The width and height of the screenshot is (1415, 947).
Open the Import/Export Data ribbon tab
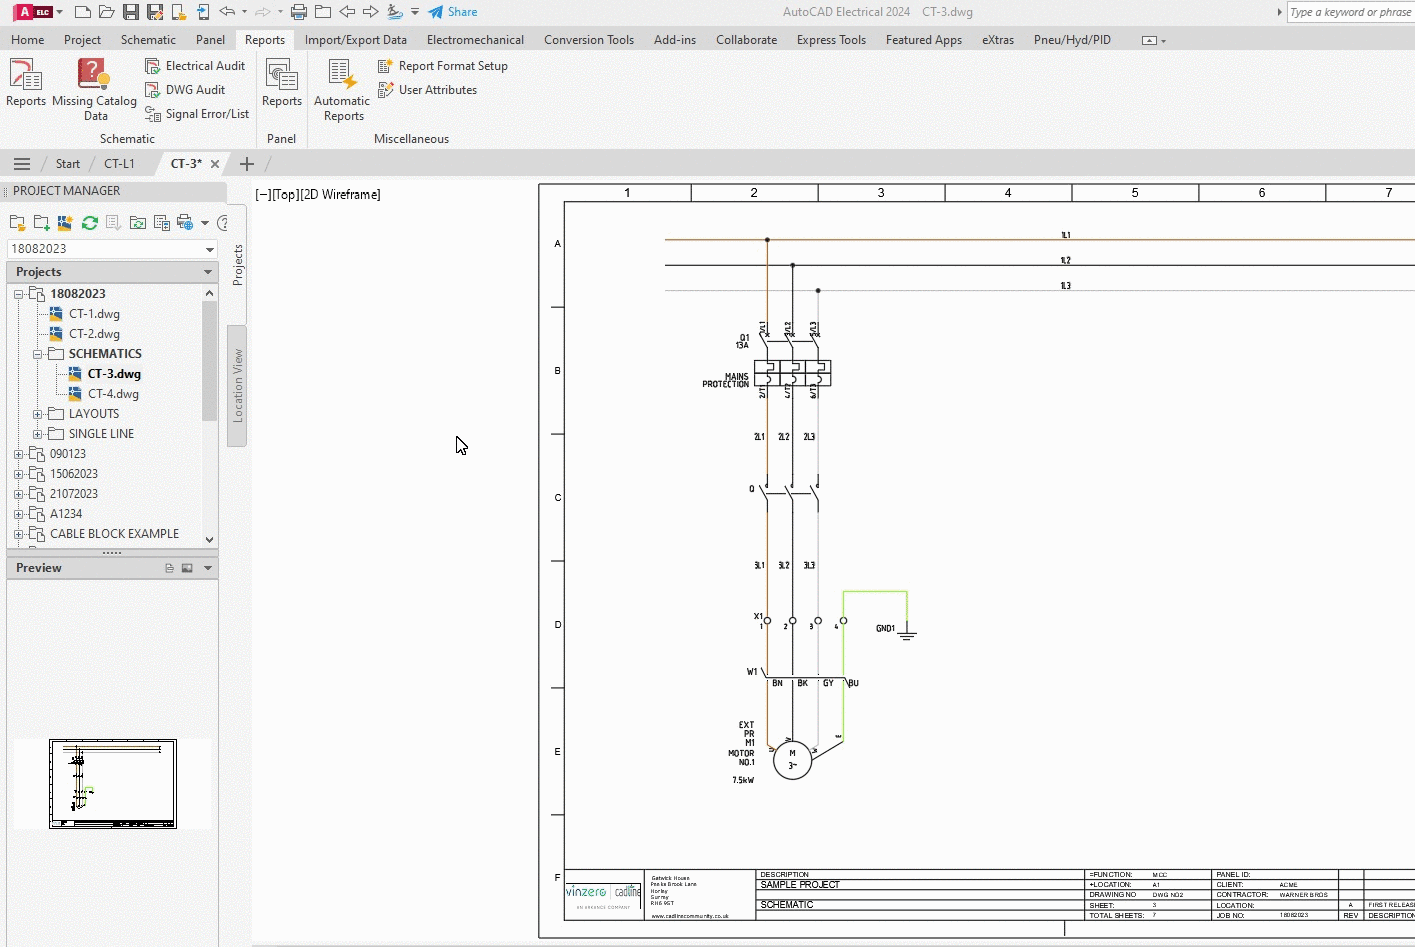pos(356,40)
